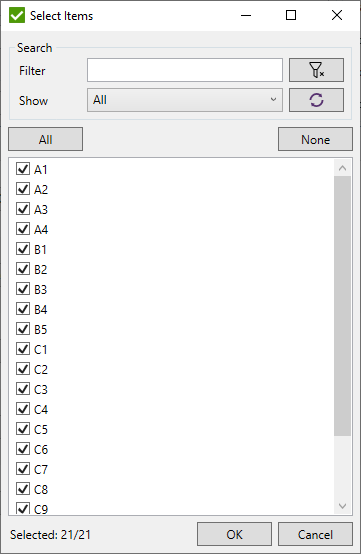Click the All selection button
Screen dimensions: 361x554
pos(46,139)
